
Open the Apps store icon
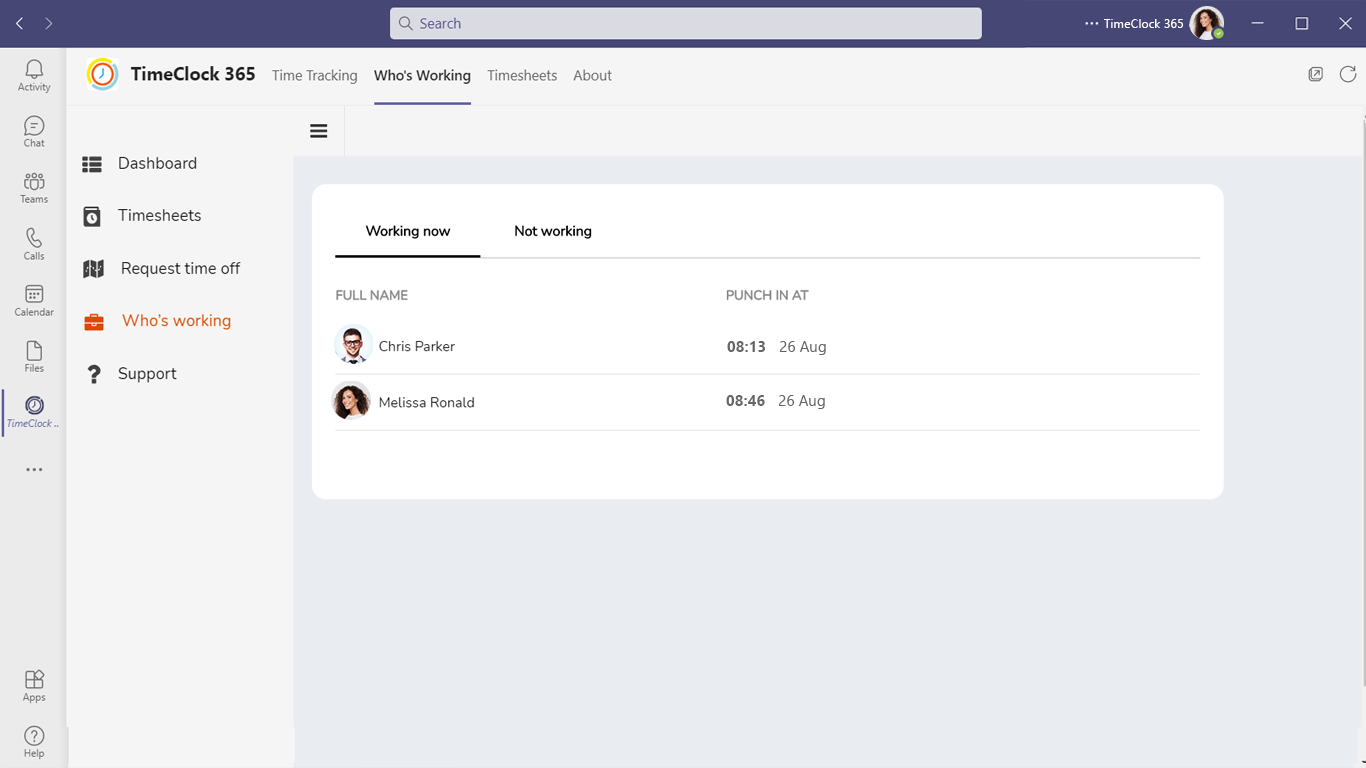tap(34, 685)
